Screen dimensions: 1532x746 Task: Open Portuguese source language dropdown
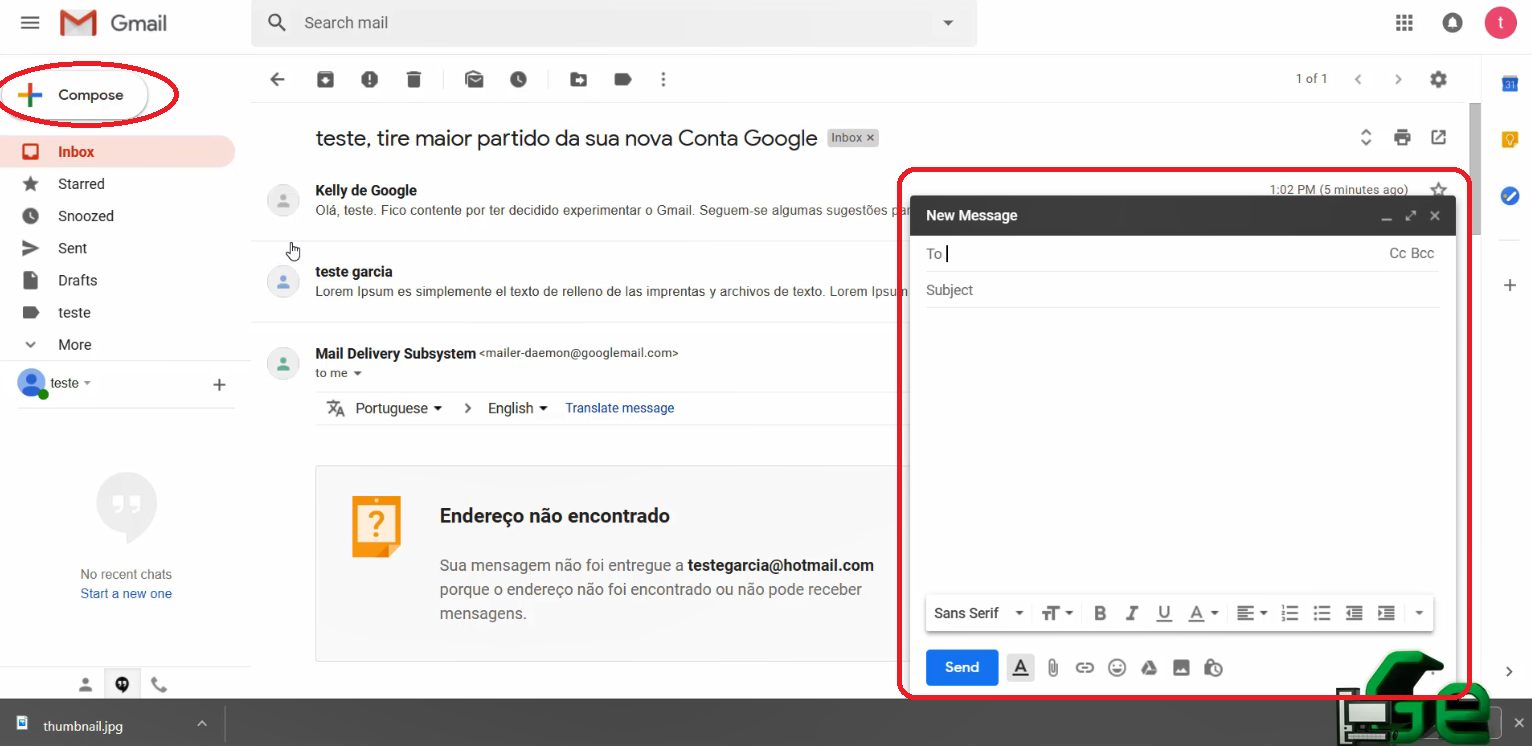[x=399, y=408]
